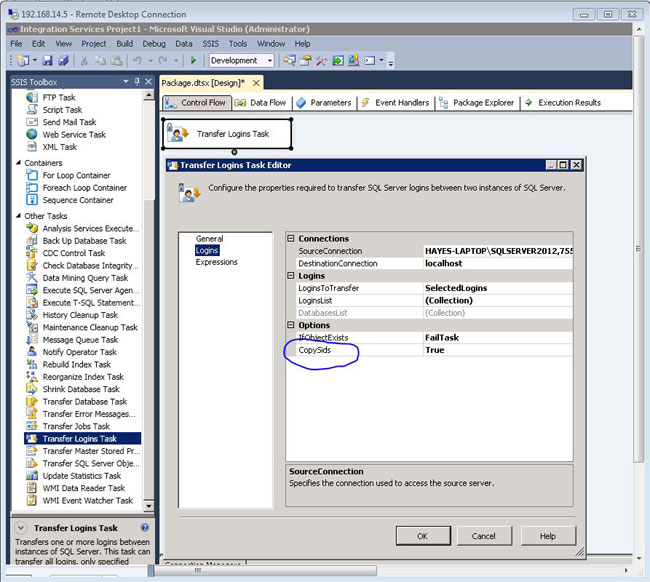650x582 pixels.
Task: Click the Cut scissors toolbar icon
Action: point(84,61)
